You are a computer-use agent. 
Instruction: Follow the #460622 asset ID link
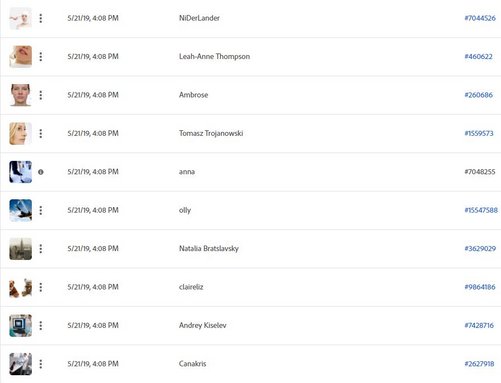pyautogui.click(x=478, y=57)
